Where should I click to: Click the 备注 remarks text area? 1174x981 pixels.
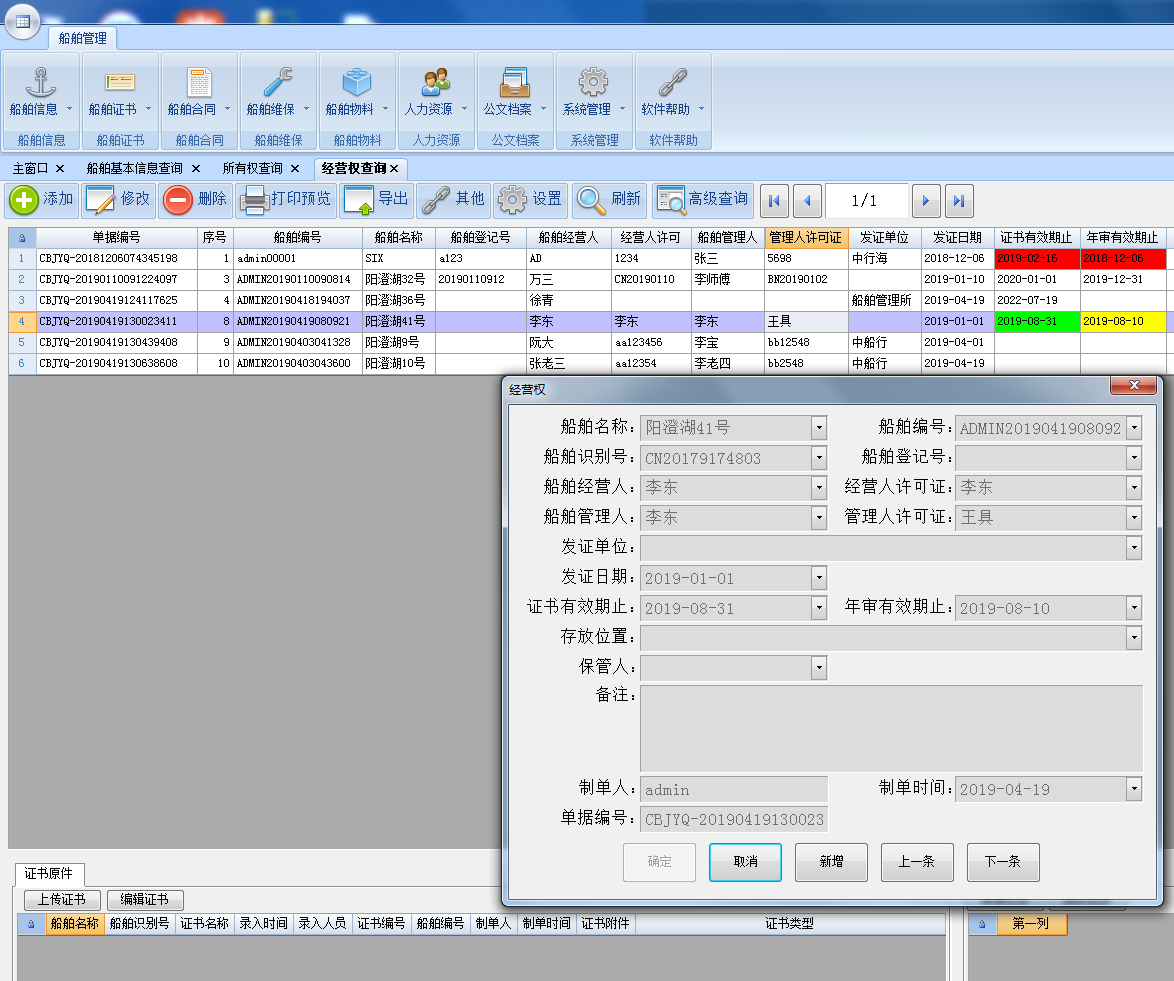891,728
